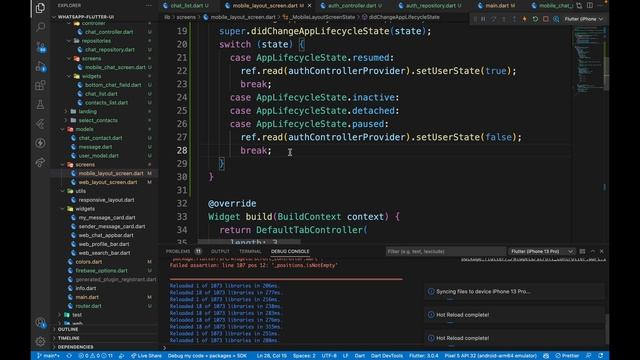This screenshot has width=640, height=360.
Task: Expand the DEPENDENCIES section
Action: pyautogui.click(x=75, y=347)
